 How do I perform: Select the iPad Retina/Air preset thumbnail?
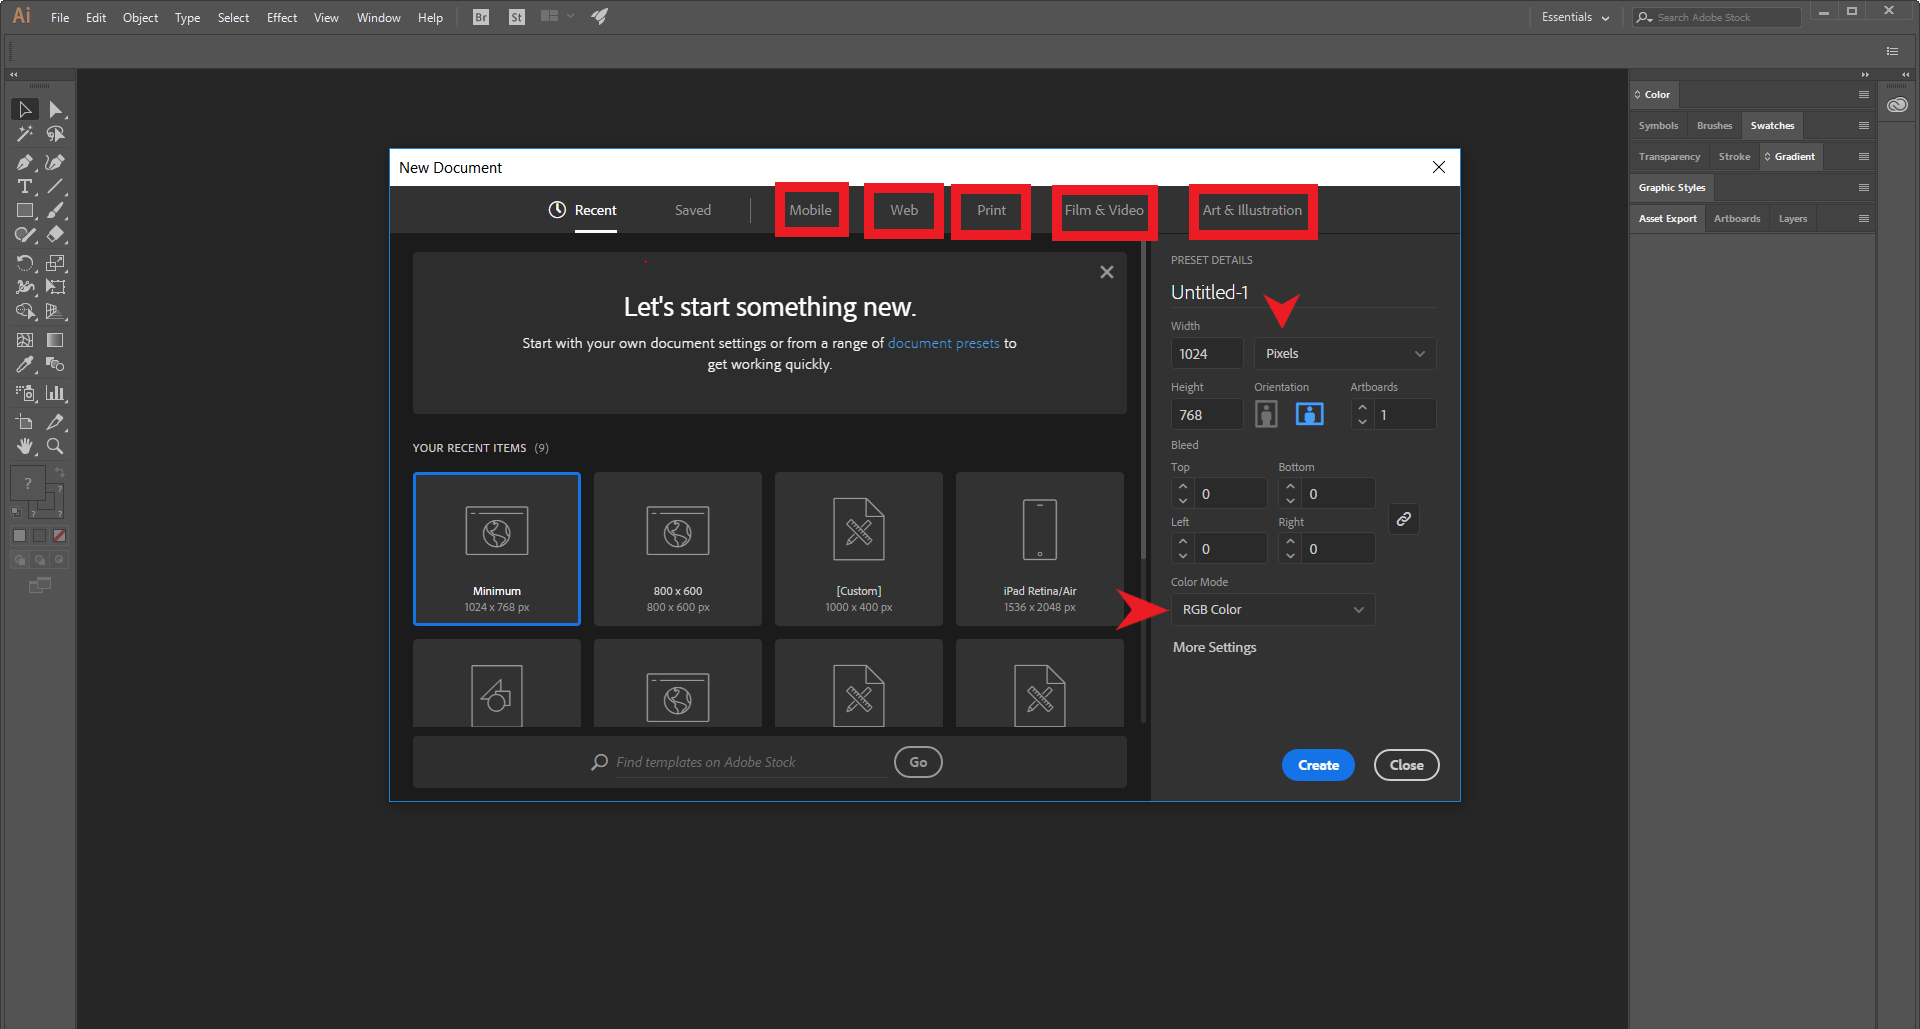click(x=1040, y=549)
